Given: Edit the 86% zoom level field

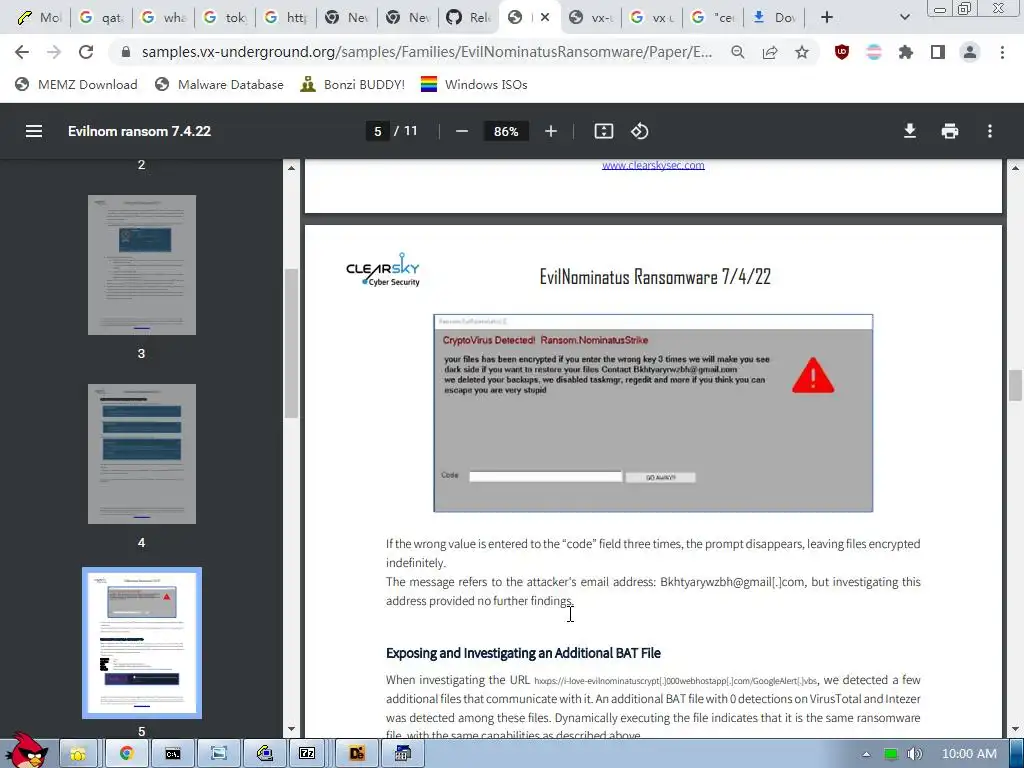Looking at the screenshot, I should pos(505,131).
